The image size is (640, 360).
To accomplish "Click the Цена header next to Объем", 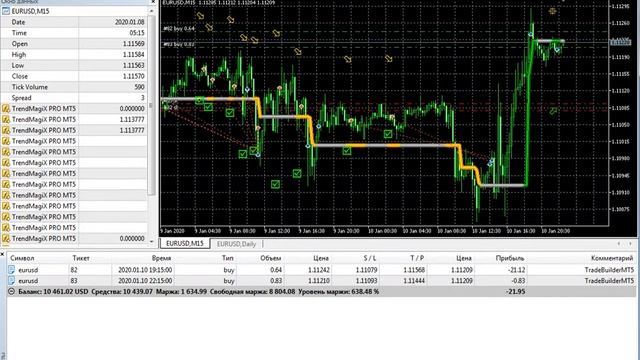I will [x=321, y=258].
